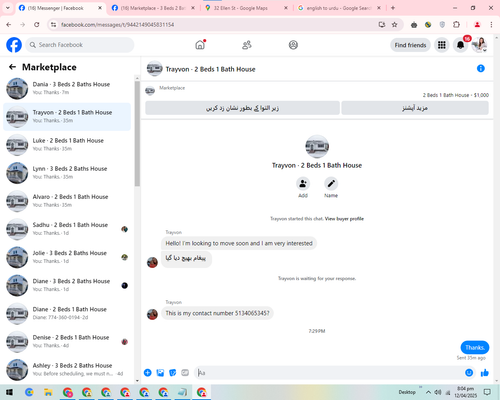
Task: Open the account profile picture menu
Action: click(480, 45)
